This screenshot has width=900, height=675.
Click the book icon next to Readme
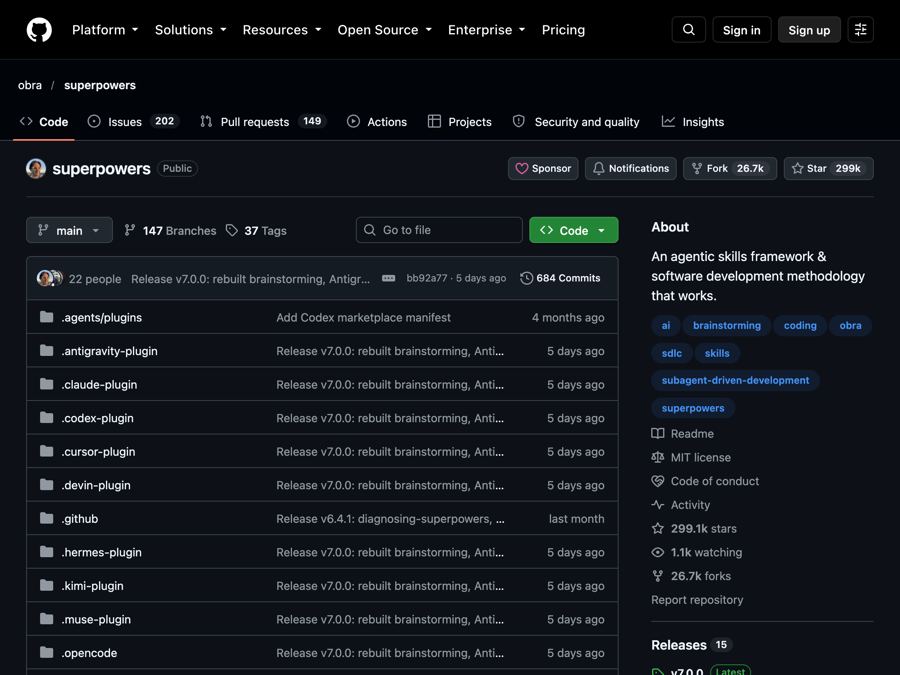(658, 433)
